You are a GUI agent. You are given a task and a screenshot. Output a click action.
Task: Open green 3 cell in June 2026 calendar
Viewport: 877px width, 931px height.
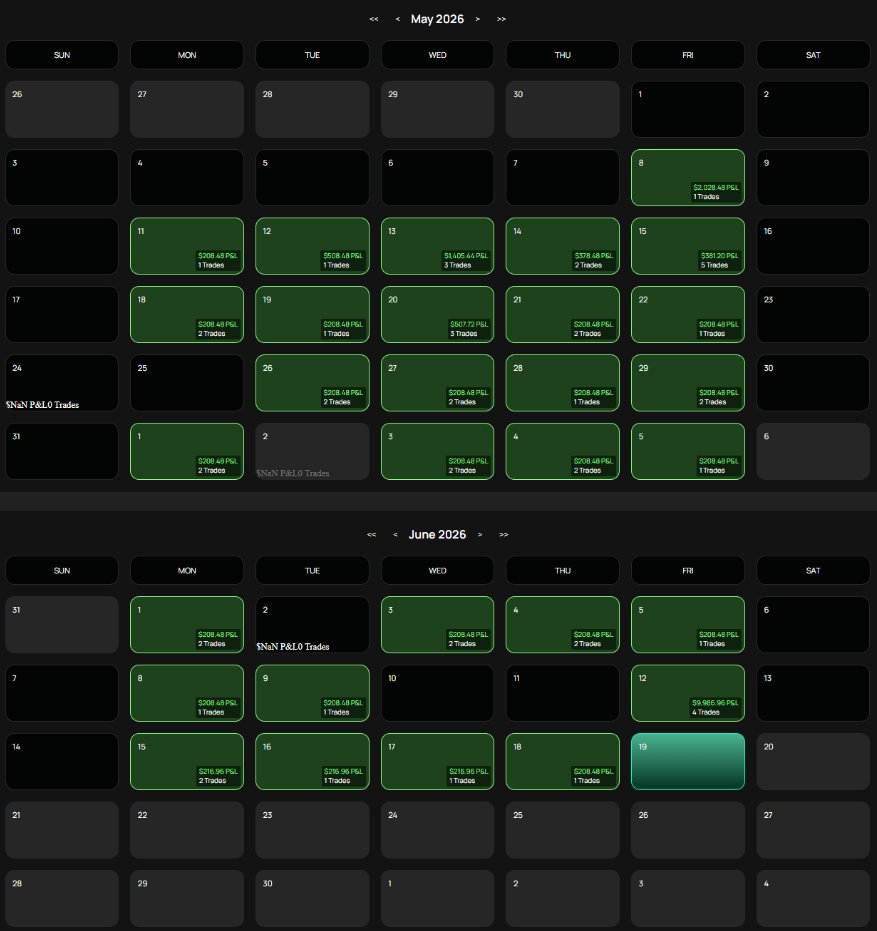pyautogui.click(x=437, y=625)
